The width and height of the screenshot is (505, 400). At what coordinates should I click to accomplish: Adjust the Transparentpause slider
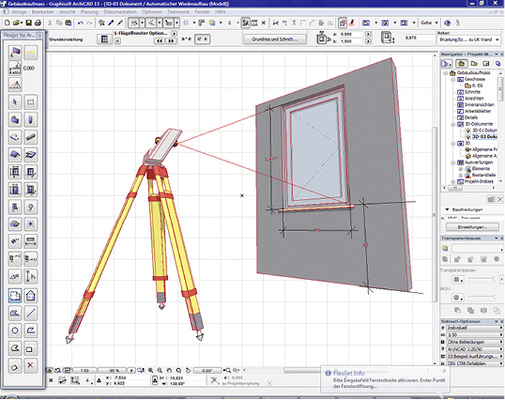click(482, 278)
